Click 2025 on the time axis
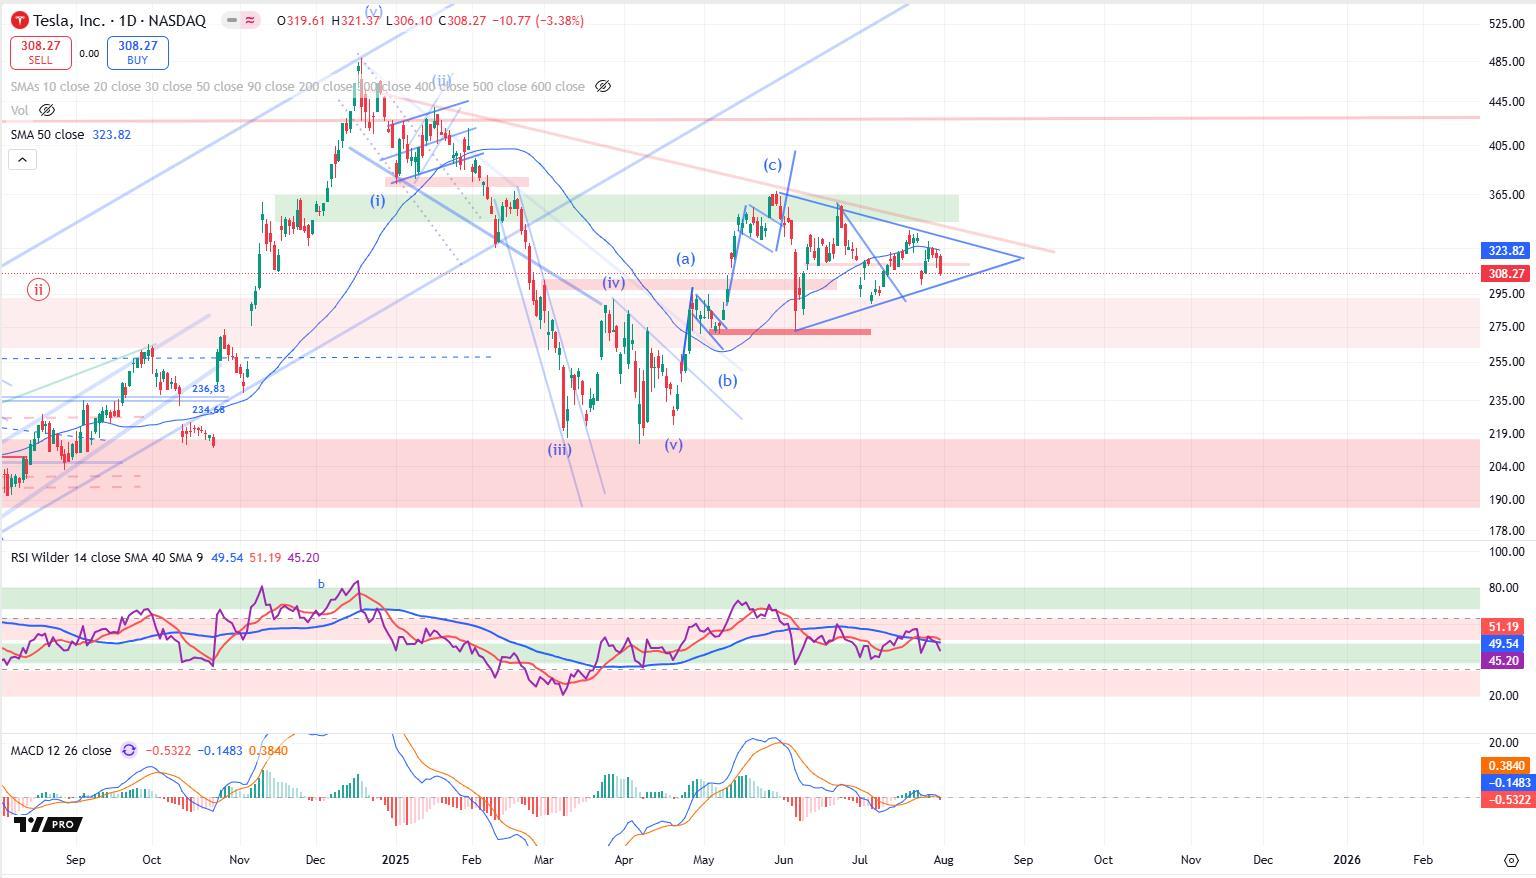The width and height of the screenshot is (1536, 878). tap(396, 859)
